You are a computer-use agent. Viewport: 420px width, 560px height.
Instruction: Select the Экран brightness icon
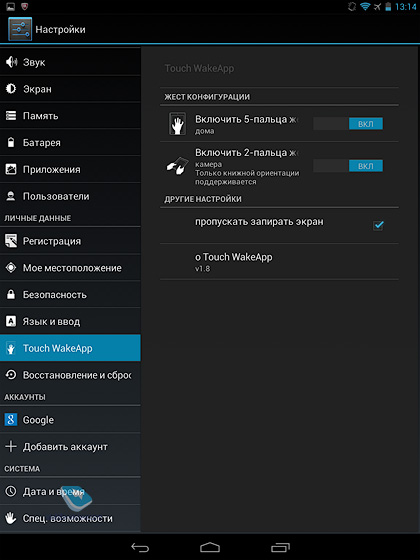11,89
